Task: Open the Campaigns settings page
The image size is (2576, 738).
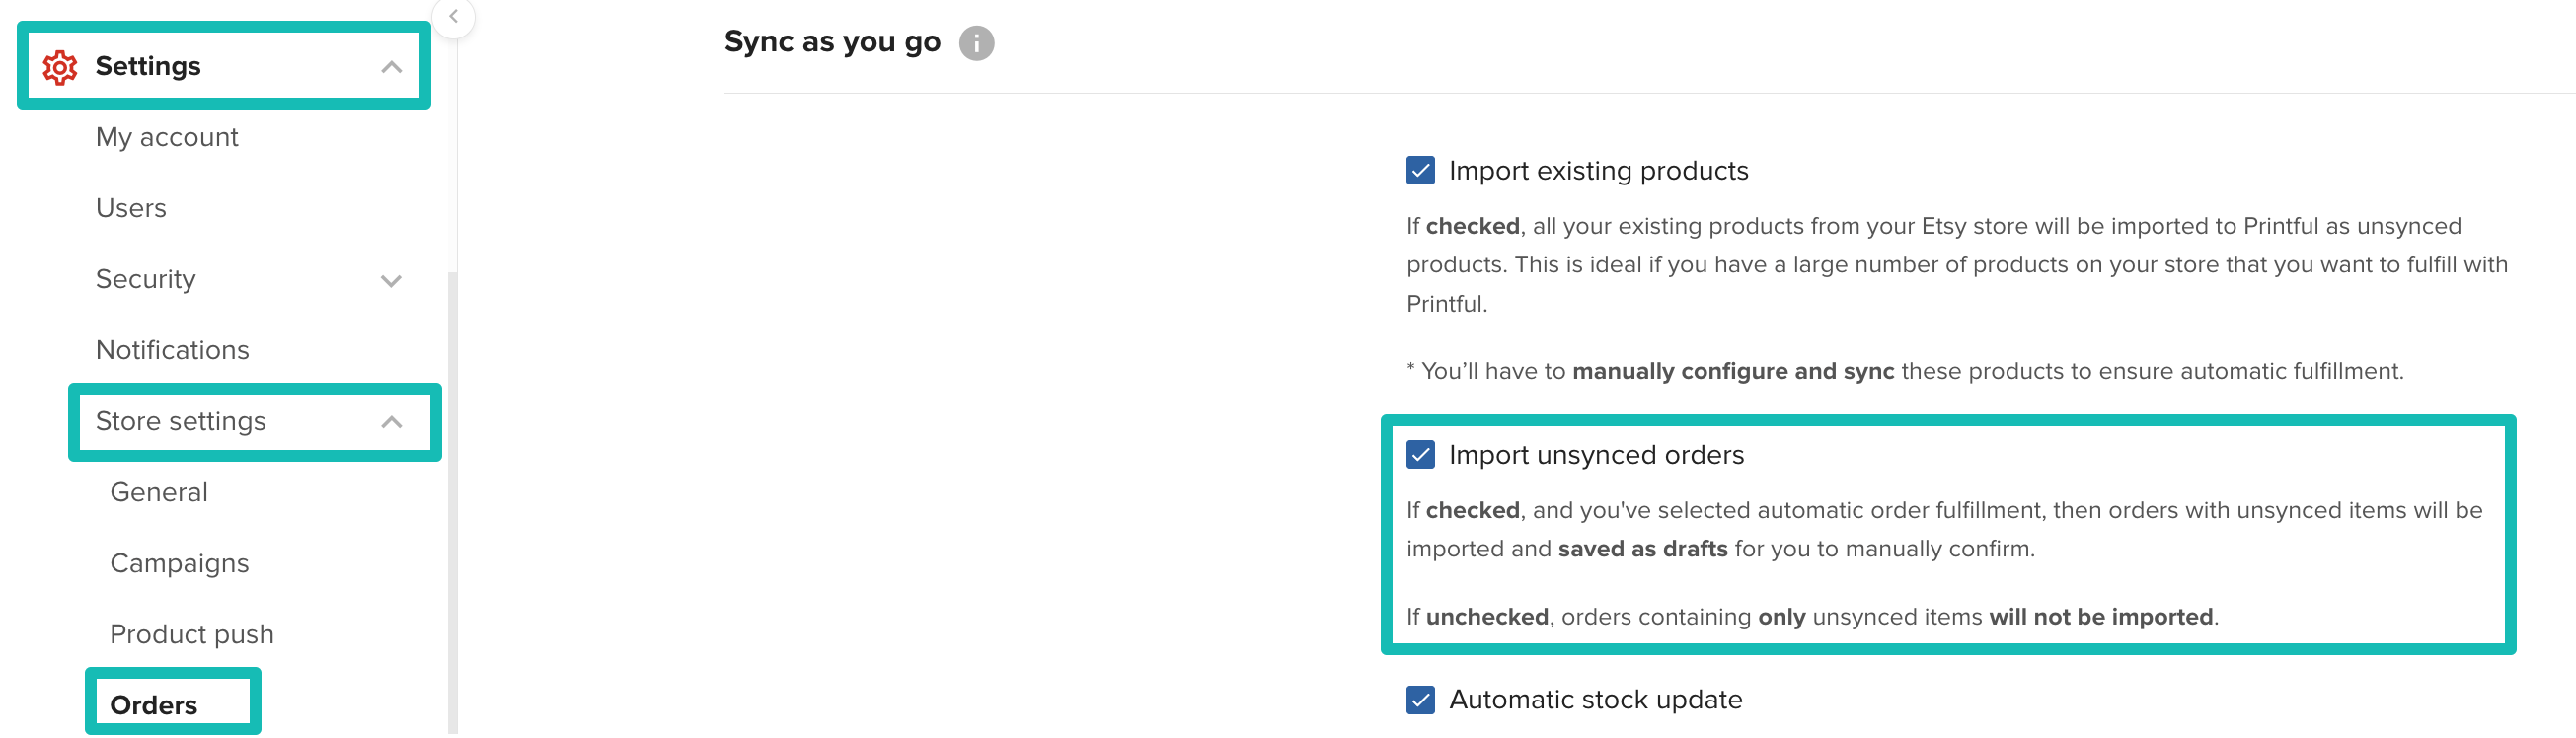Action: (179, 563)
